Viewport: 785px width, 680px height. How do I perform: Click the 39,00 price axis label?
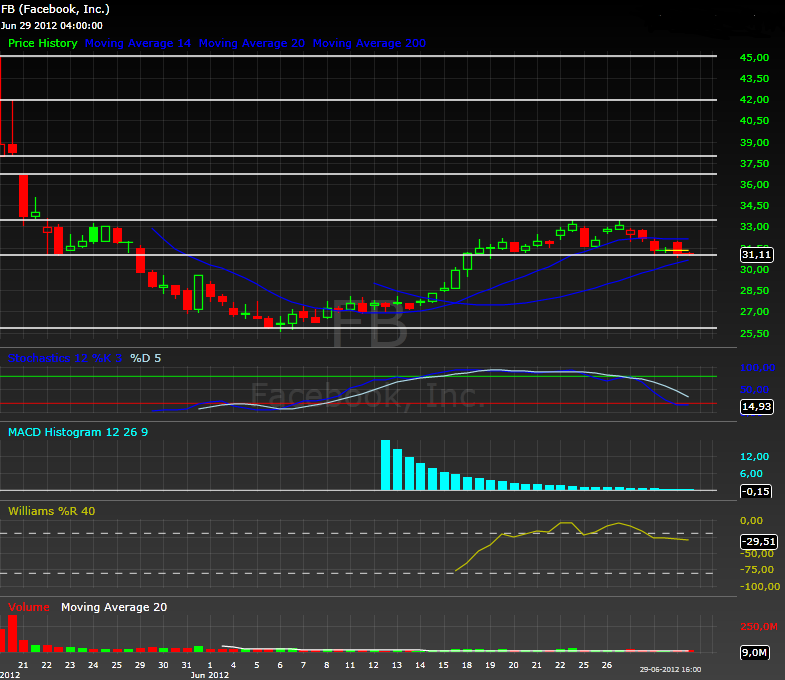(754, 143)
